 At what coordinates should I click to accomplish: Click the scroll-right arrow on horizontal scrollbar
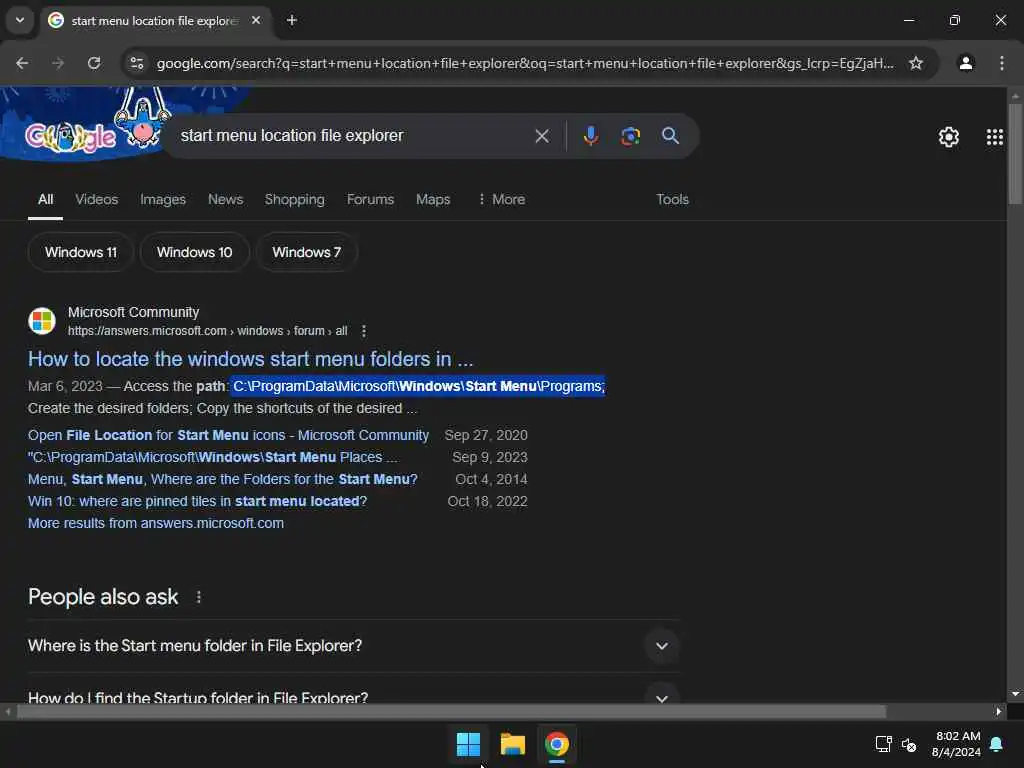coord(998,711)
